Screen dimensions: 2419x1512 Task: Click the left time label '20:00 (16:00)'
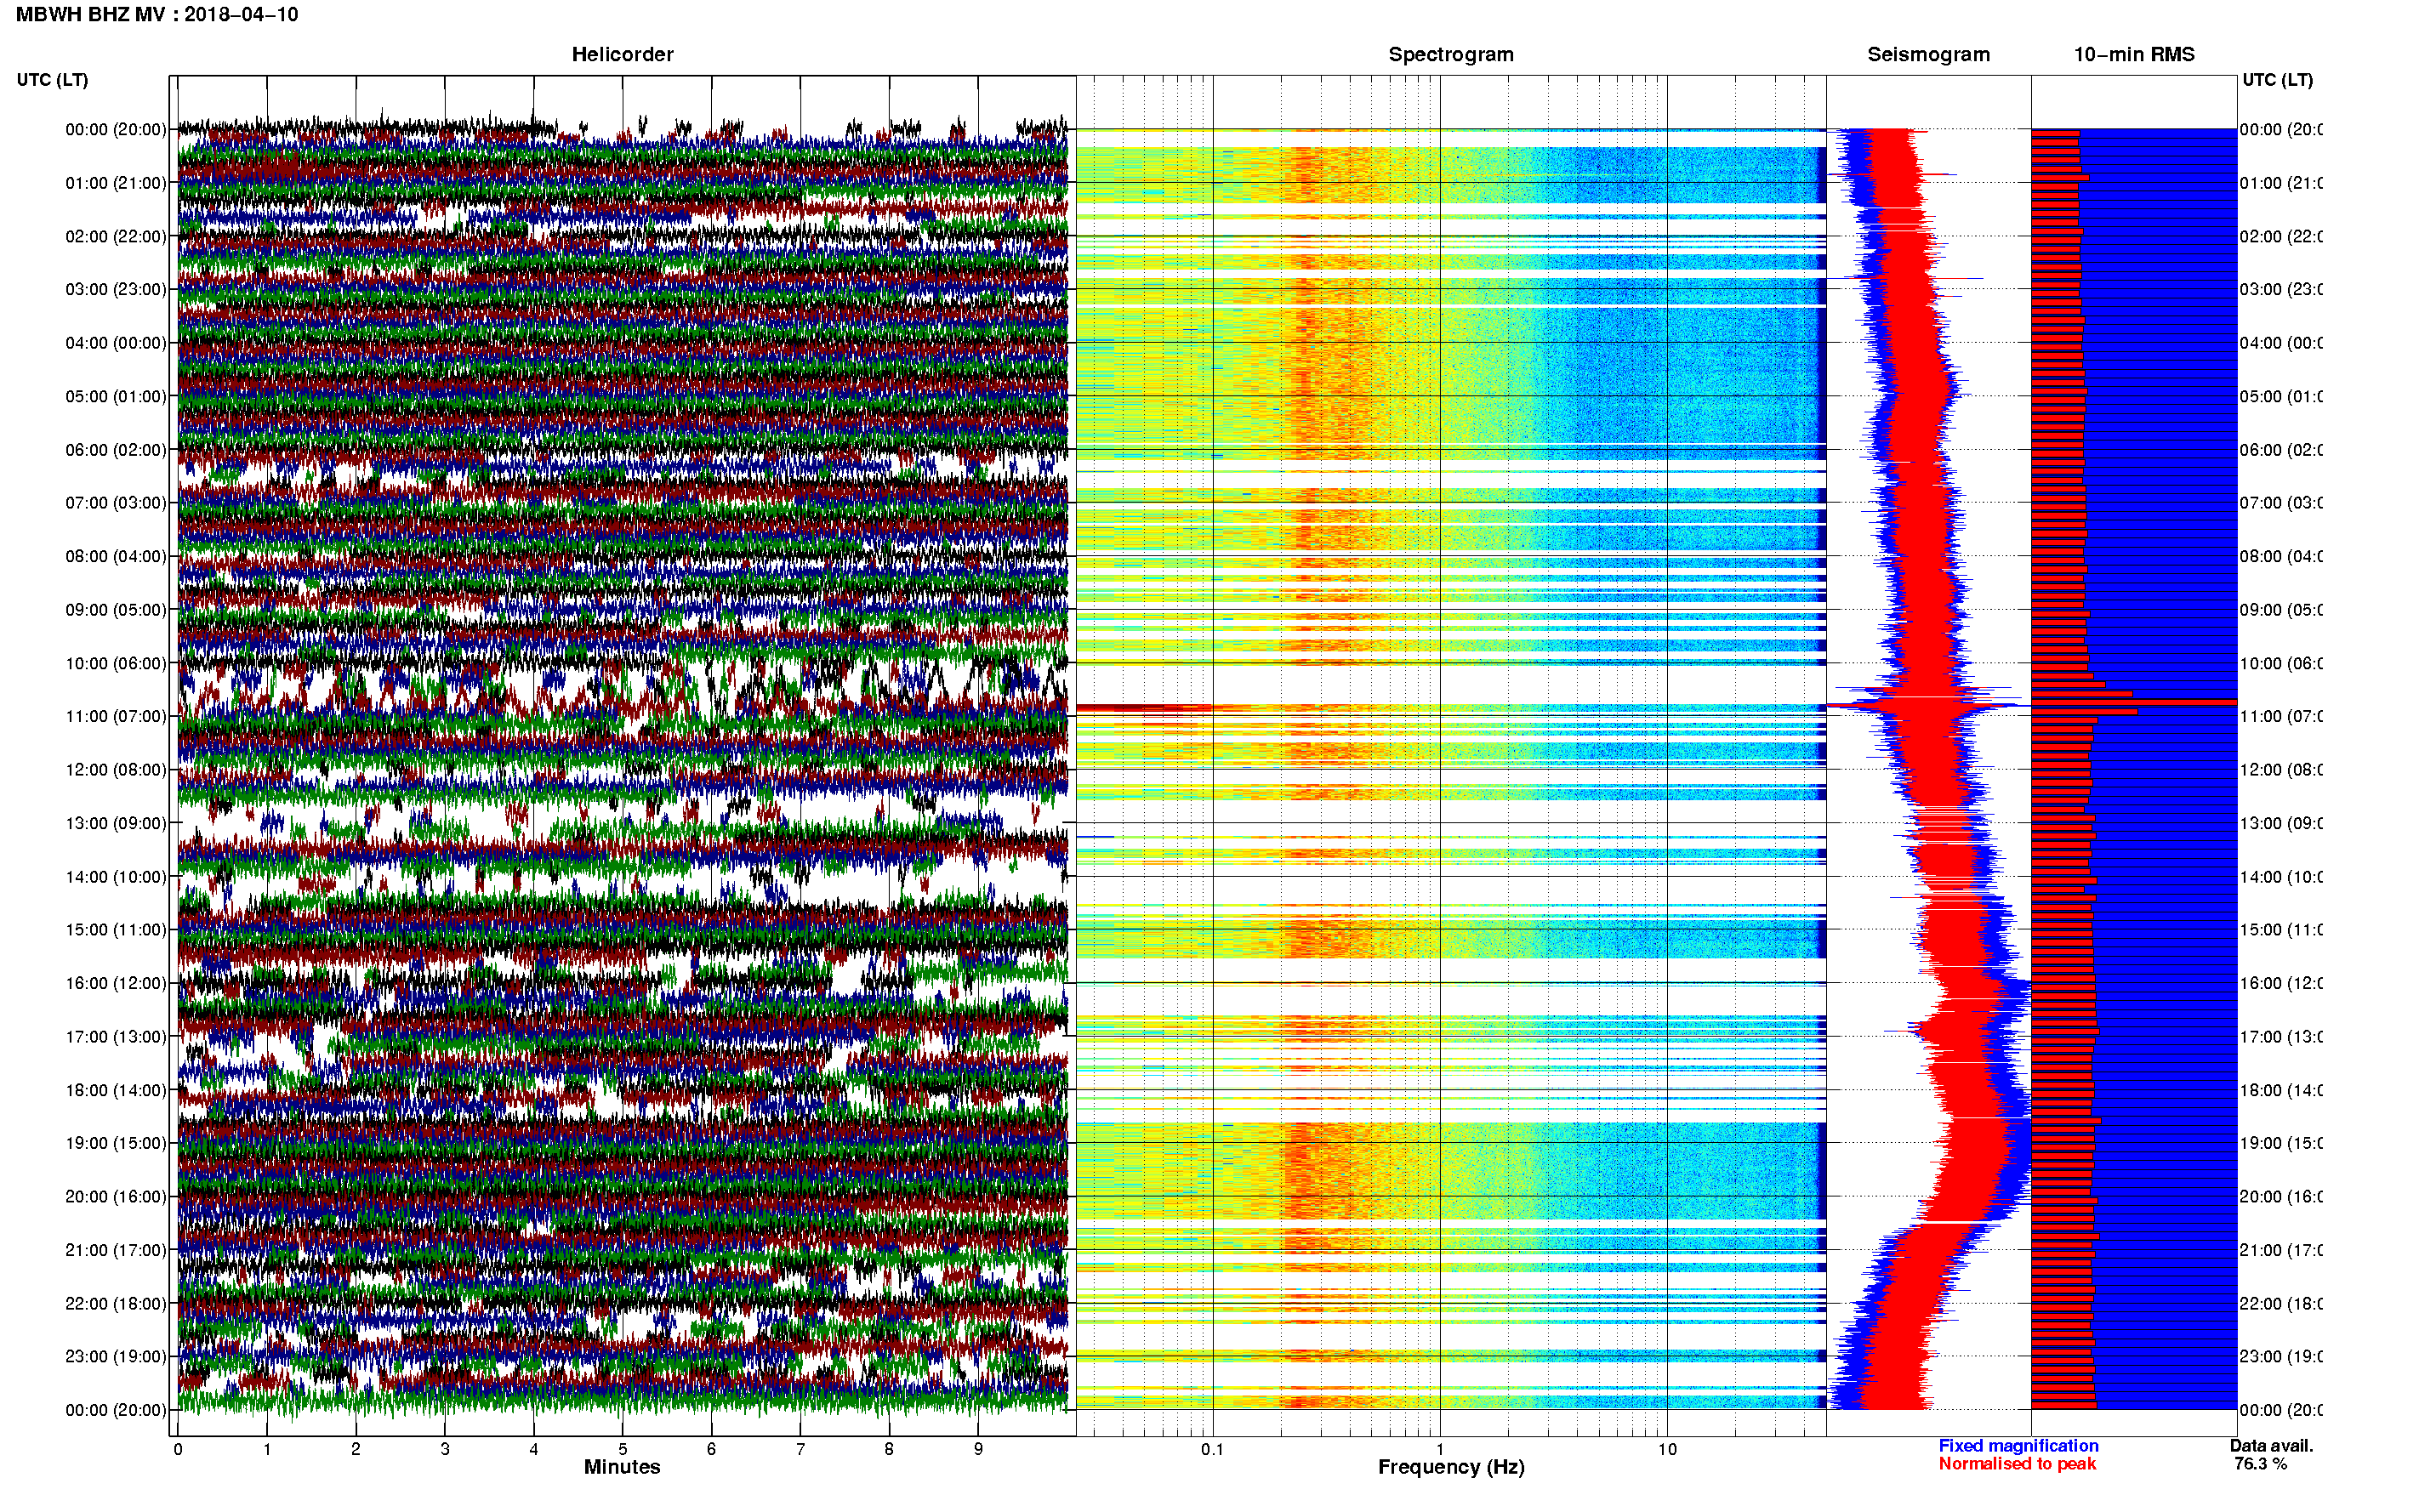pyautogui.click(x=116, y=1196)
